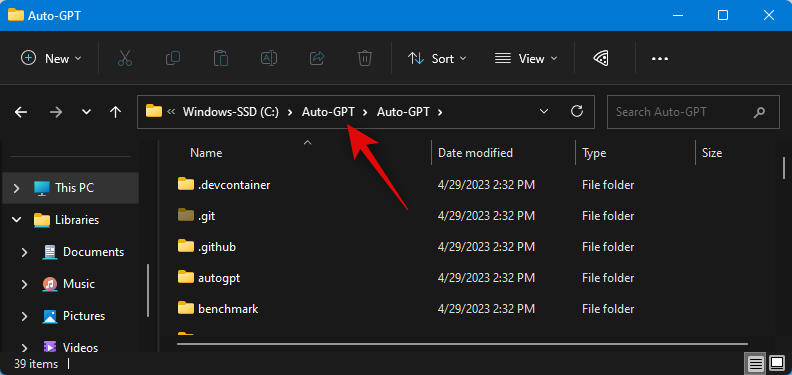Click the app icon beside View
Viewport: 792px width, 375px height.
pos(600,59)
